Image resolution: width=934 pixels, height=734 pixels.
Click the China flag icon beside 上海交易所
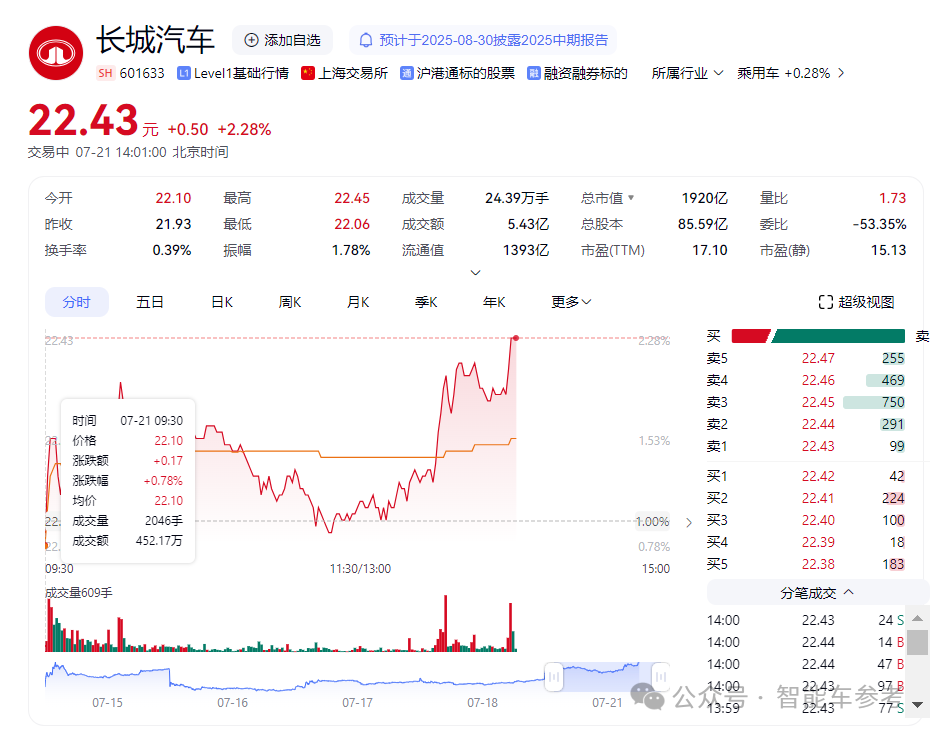click(x=308, y=73)
